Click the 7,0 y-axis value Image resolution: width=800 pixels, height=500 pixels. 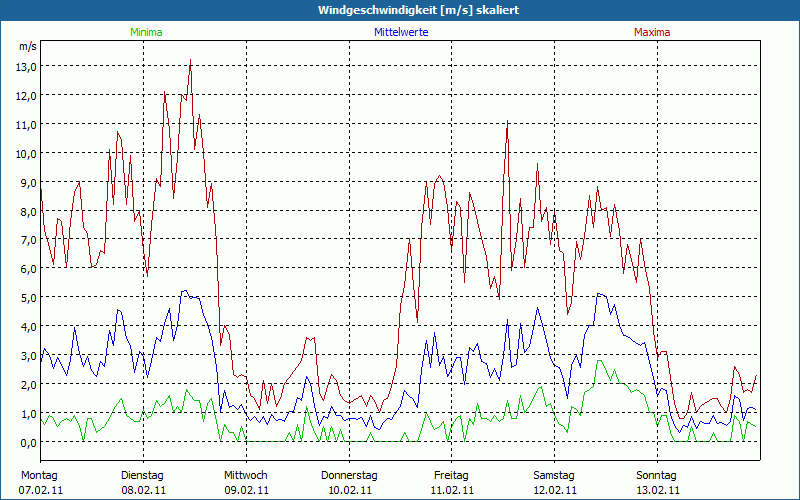28,239
